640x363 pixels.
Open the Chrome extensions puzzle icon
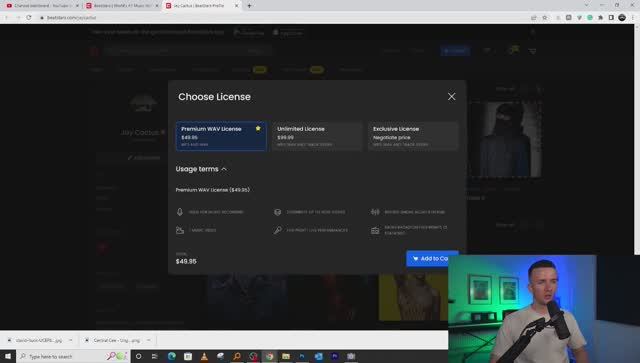click(x=600, y=18)
